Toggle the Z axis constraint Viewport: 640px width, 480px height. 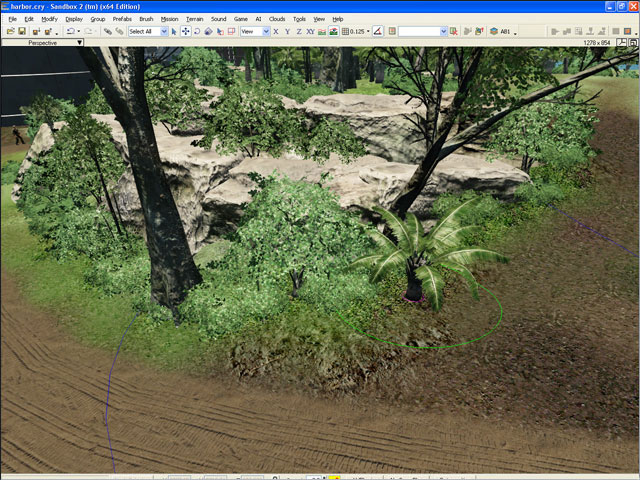[x=300, y=31]
